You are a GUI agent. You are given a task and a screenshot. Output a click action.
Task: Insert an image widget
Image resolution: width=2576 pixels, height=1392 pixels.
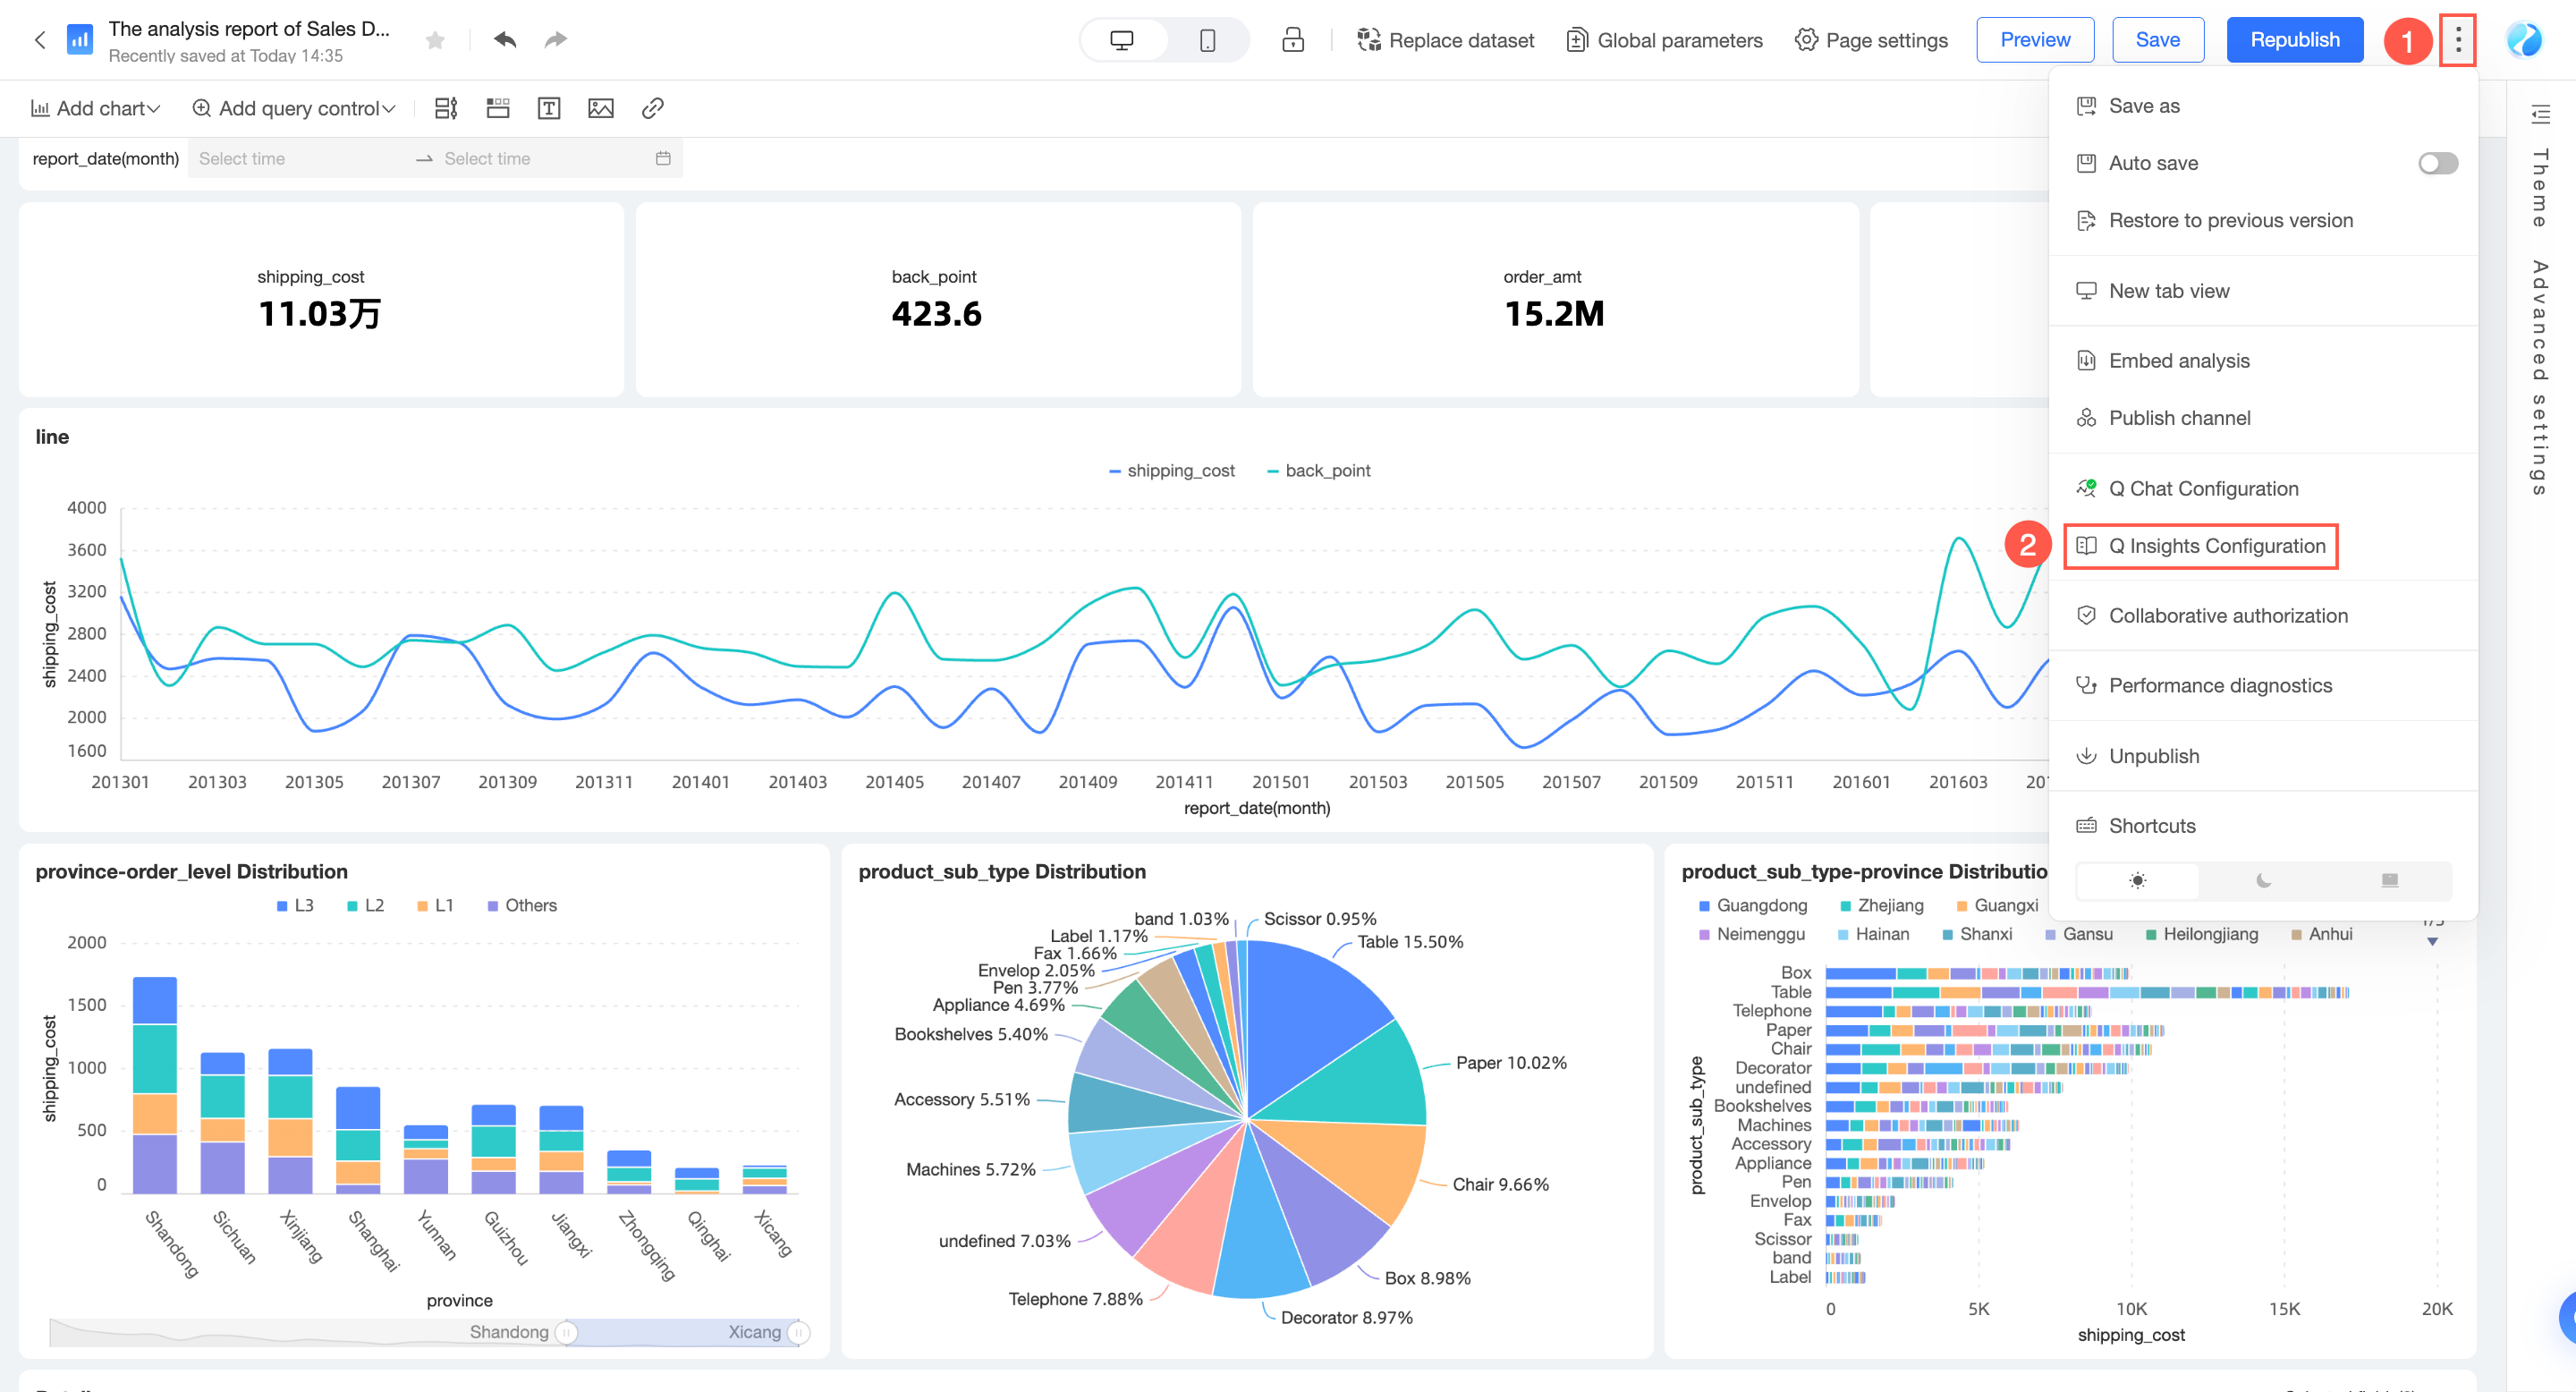pos(600,108)
